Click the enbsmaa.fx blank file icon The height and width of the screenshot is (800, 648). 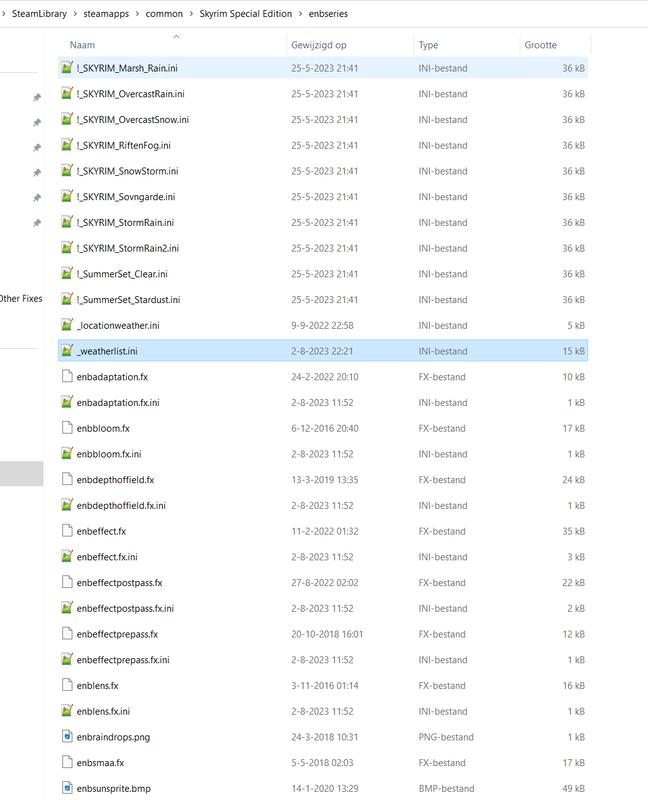[67, 762]
